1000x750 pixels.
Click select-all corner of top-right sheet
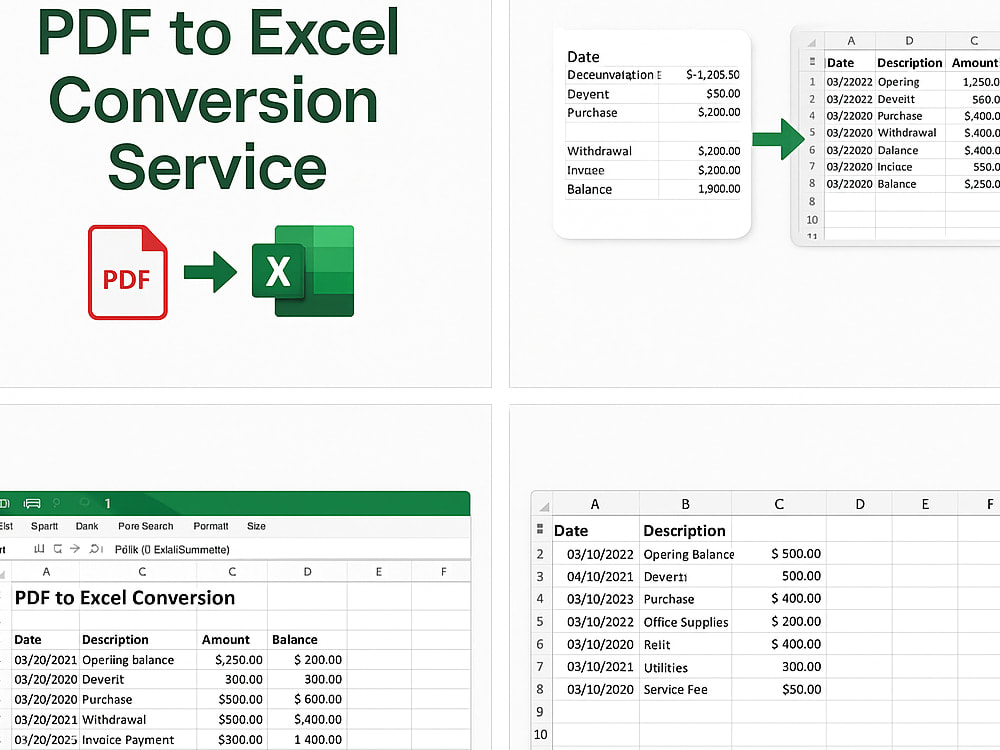click(811, 42)
